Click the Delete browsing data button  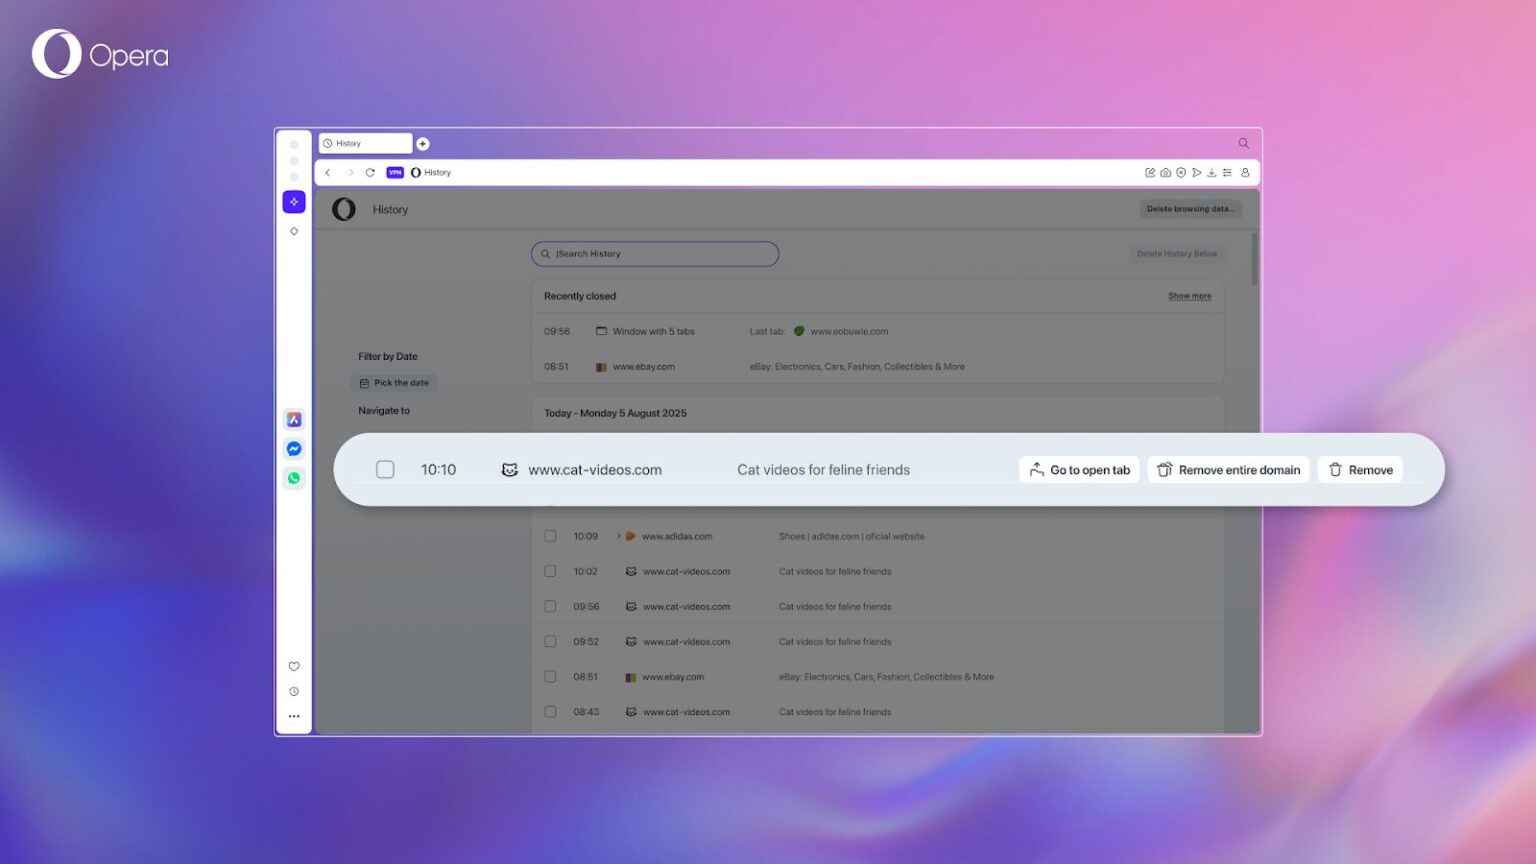point(1190,209)
